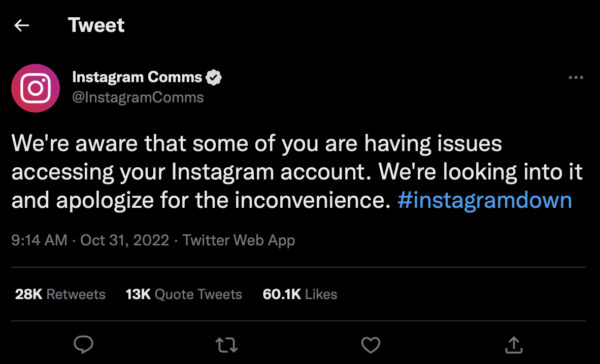Open Instagram Comms profile picture

tap(36, 88)
